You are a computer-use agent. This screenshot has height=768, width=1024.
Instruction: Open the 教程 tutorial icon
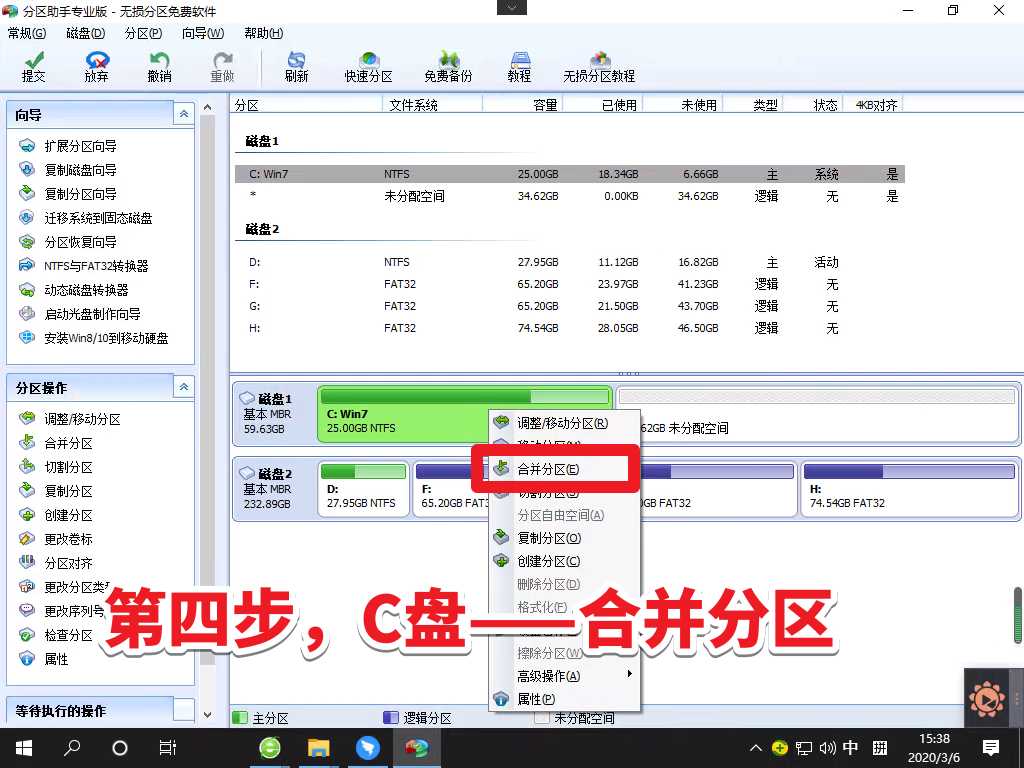519,67
